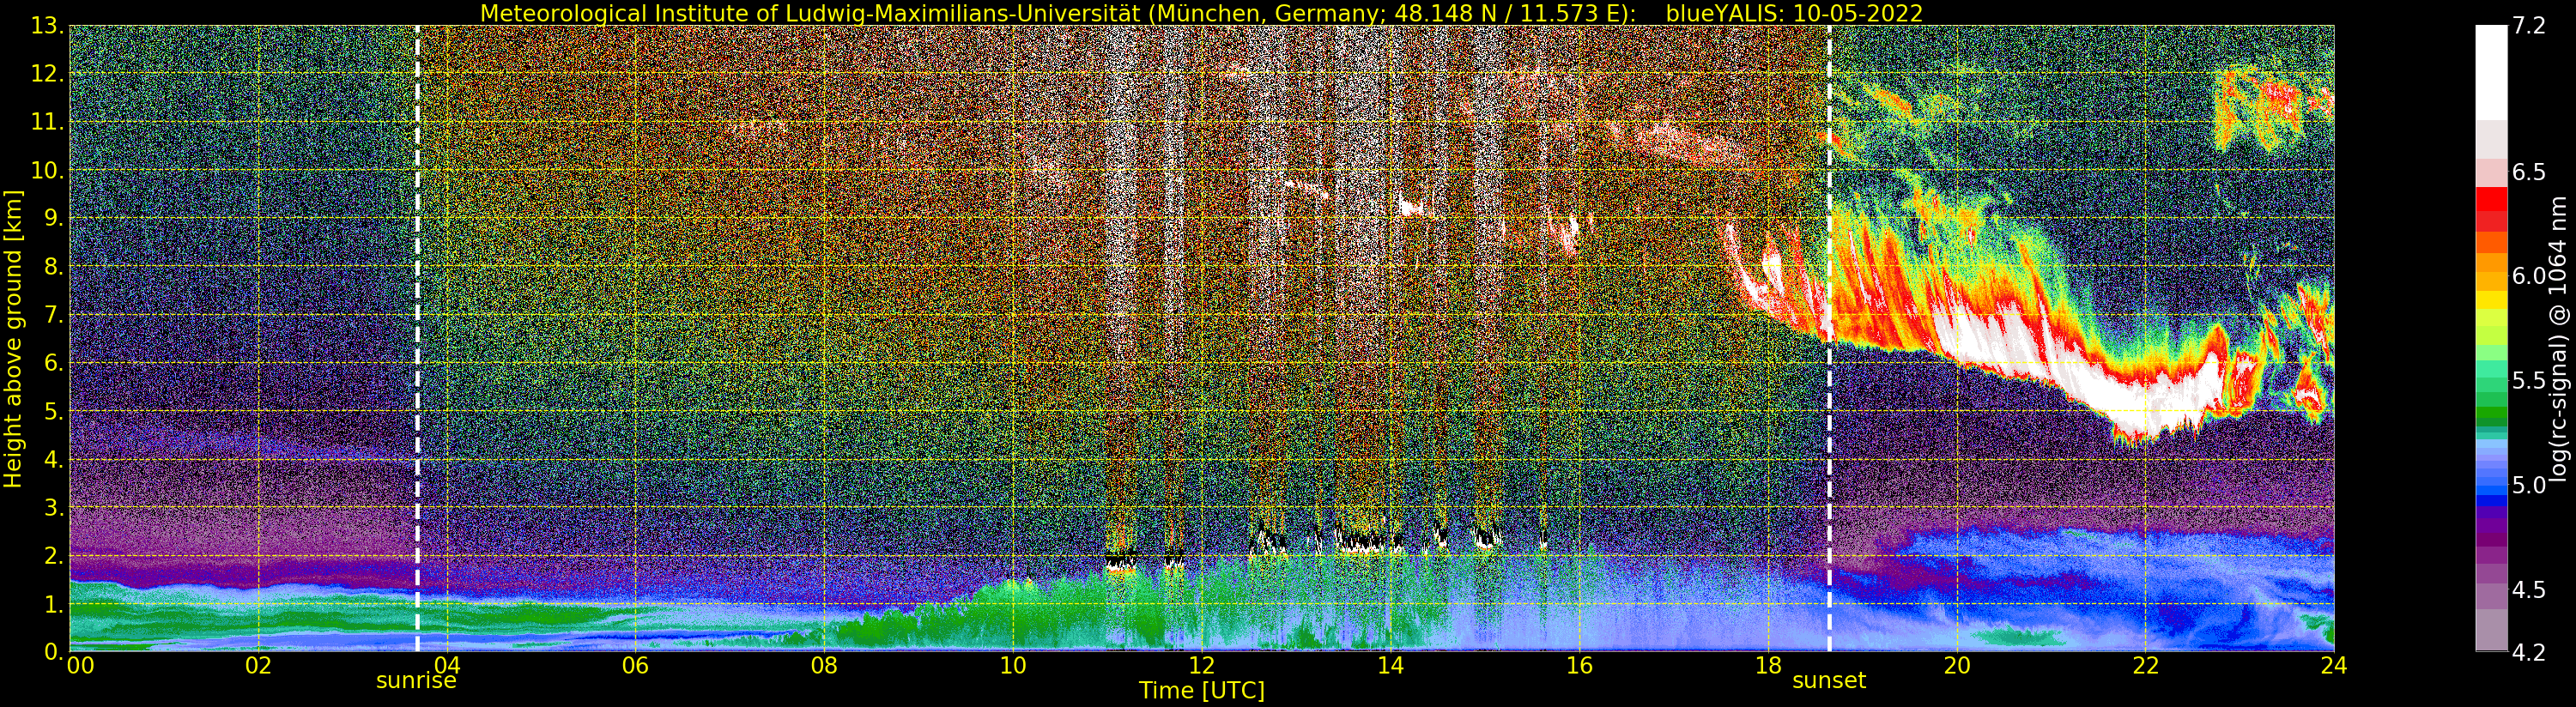Click time axis tick label '20'

pos(1956,665)
